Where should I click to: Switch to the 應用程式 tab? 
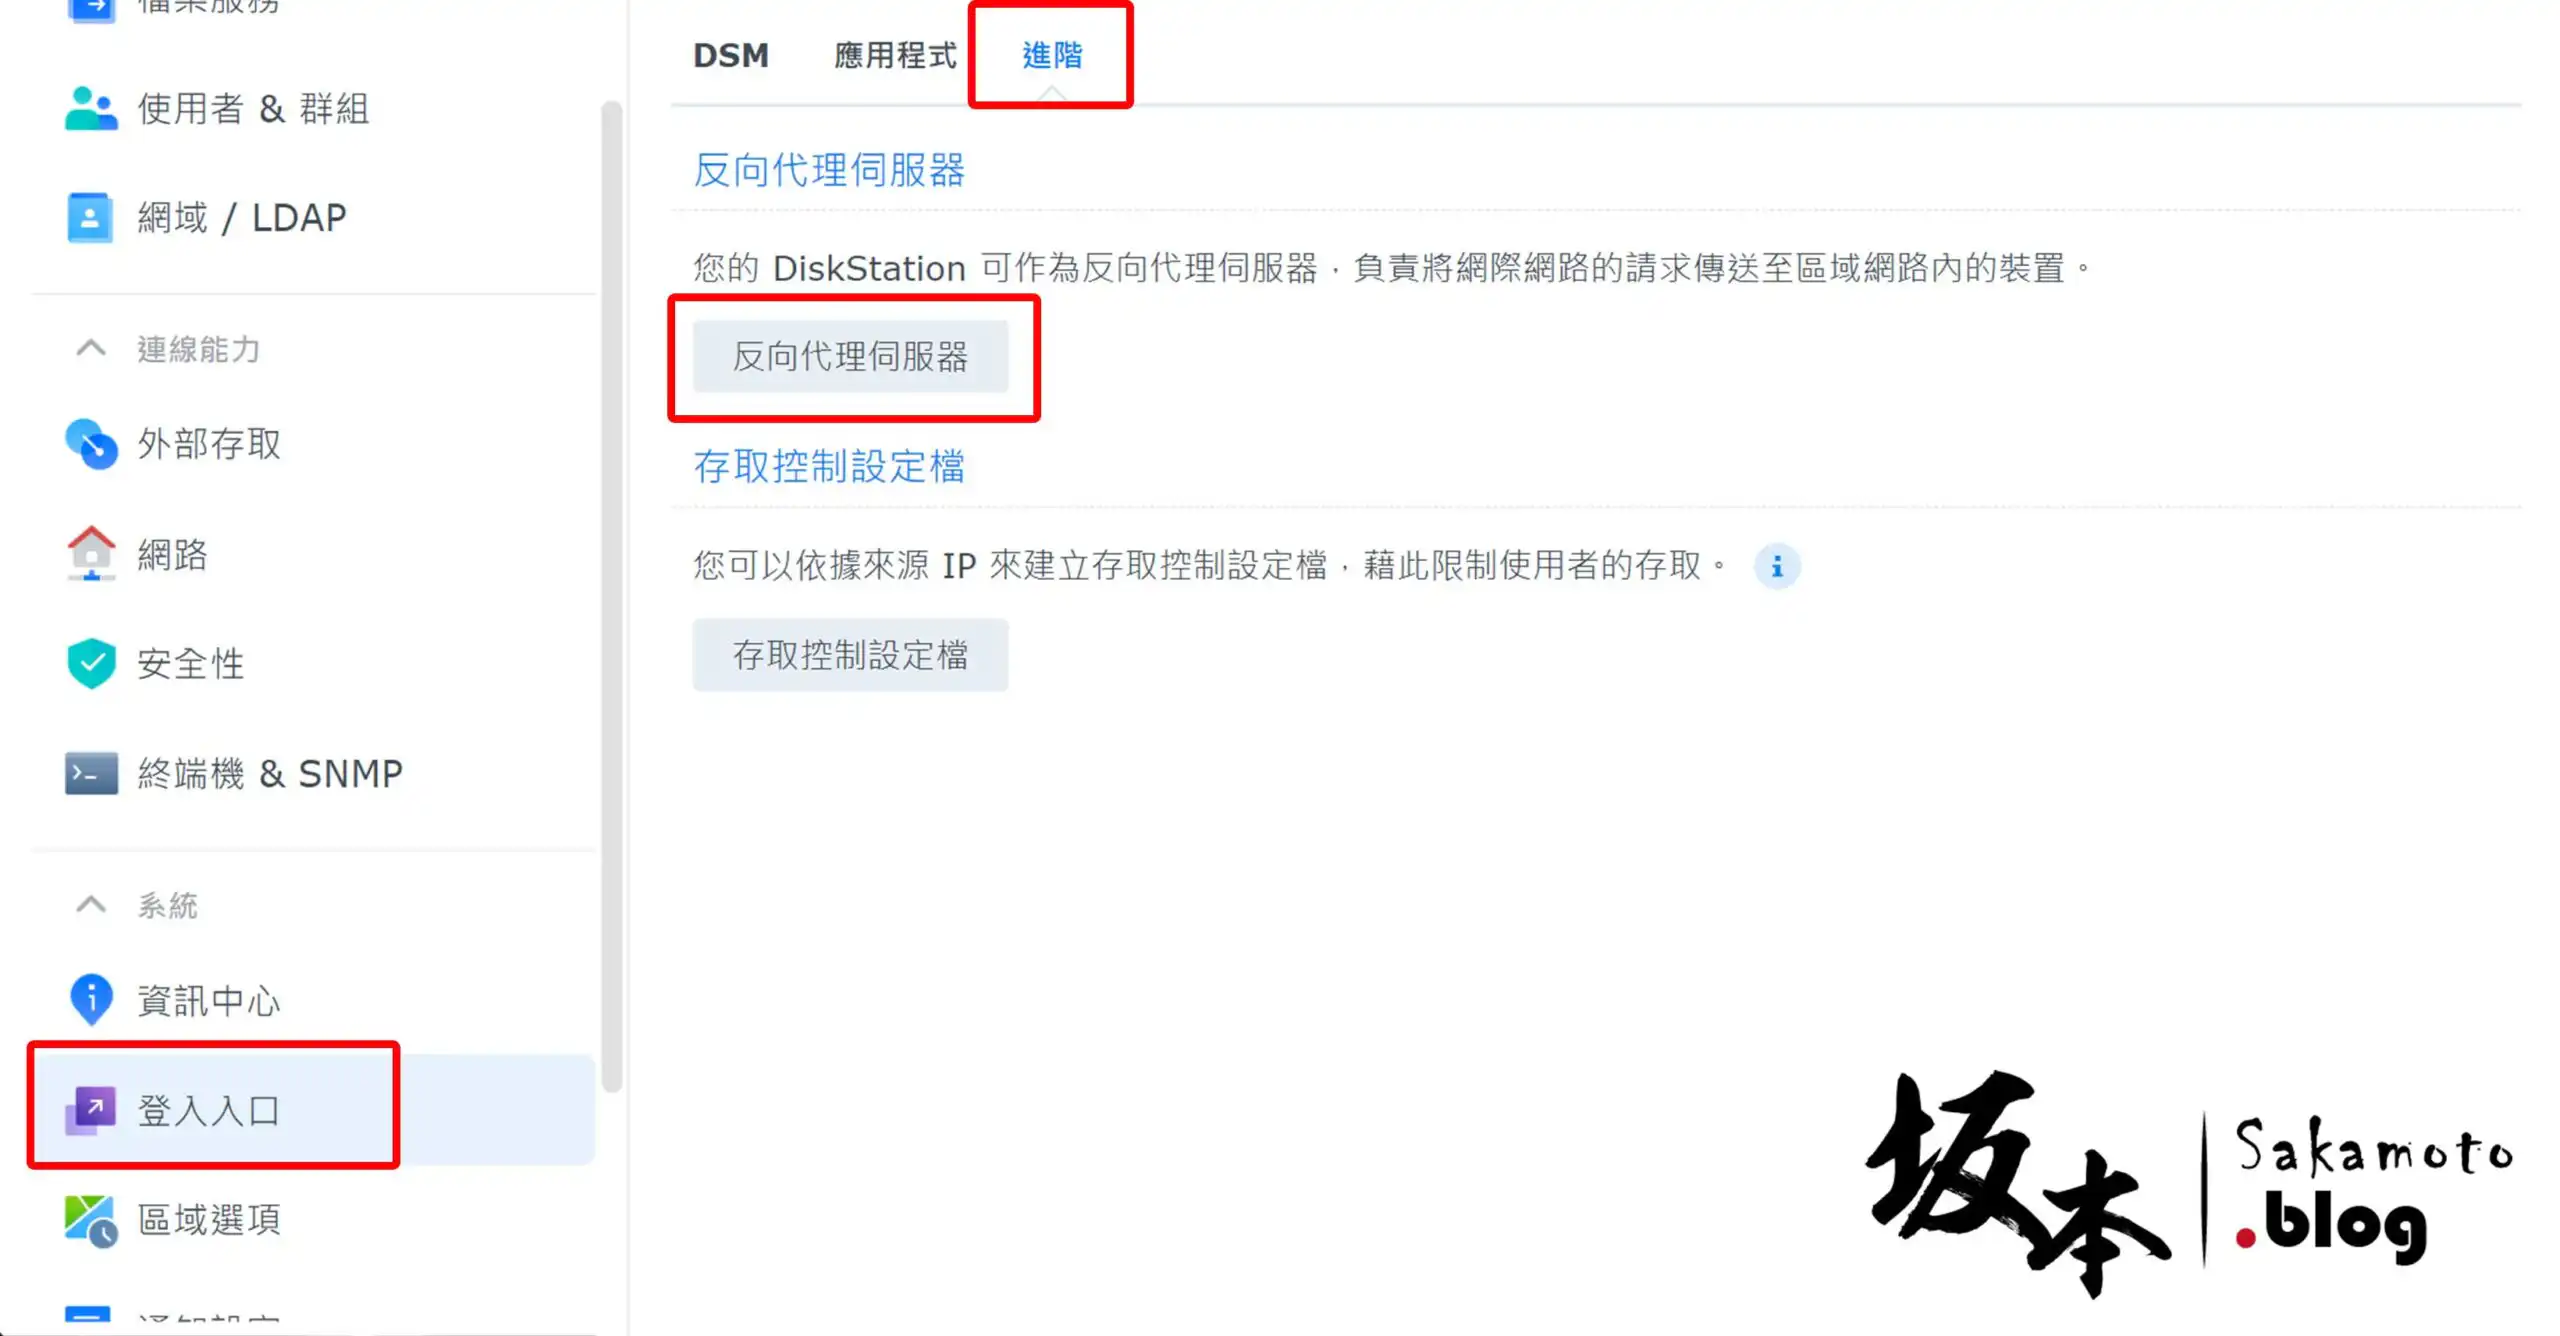(895, 55)
